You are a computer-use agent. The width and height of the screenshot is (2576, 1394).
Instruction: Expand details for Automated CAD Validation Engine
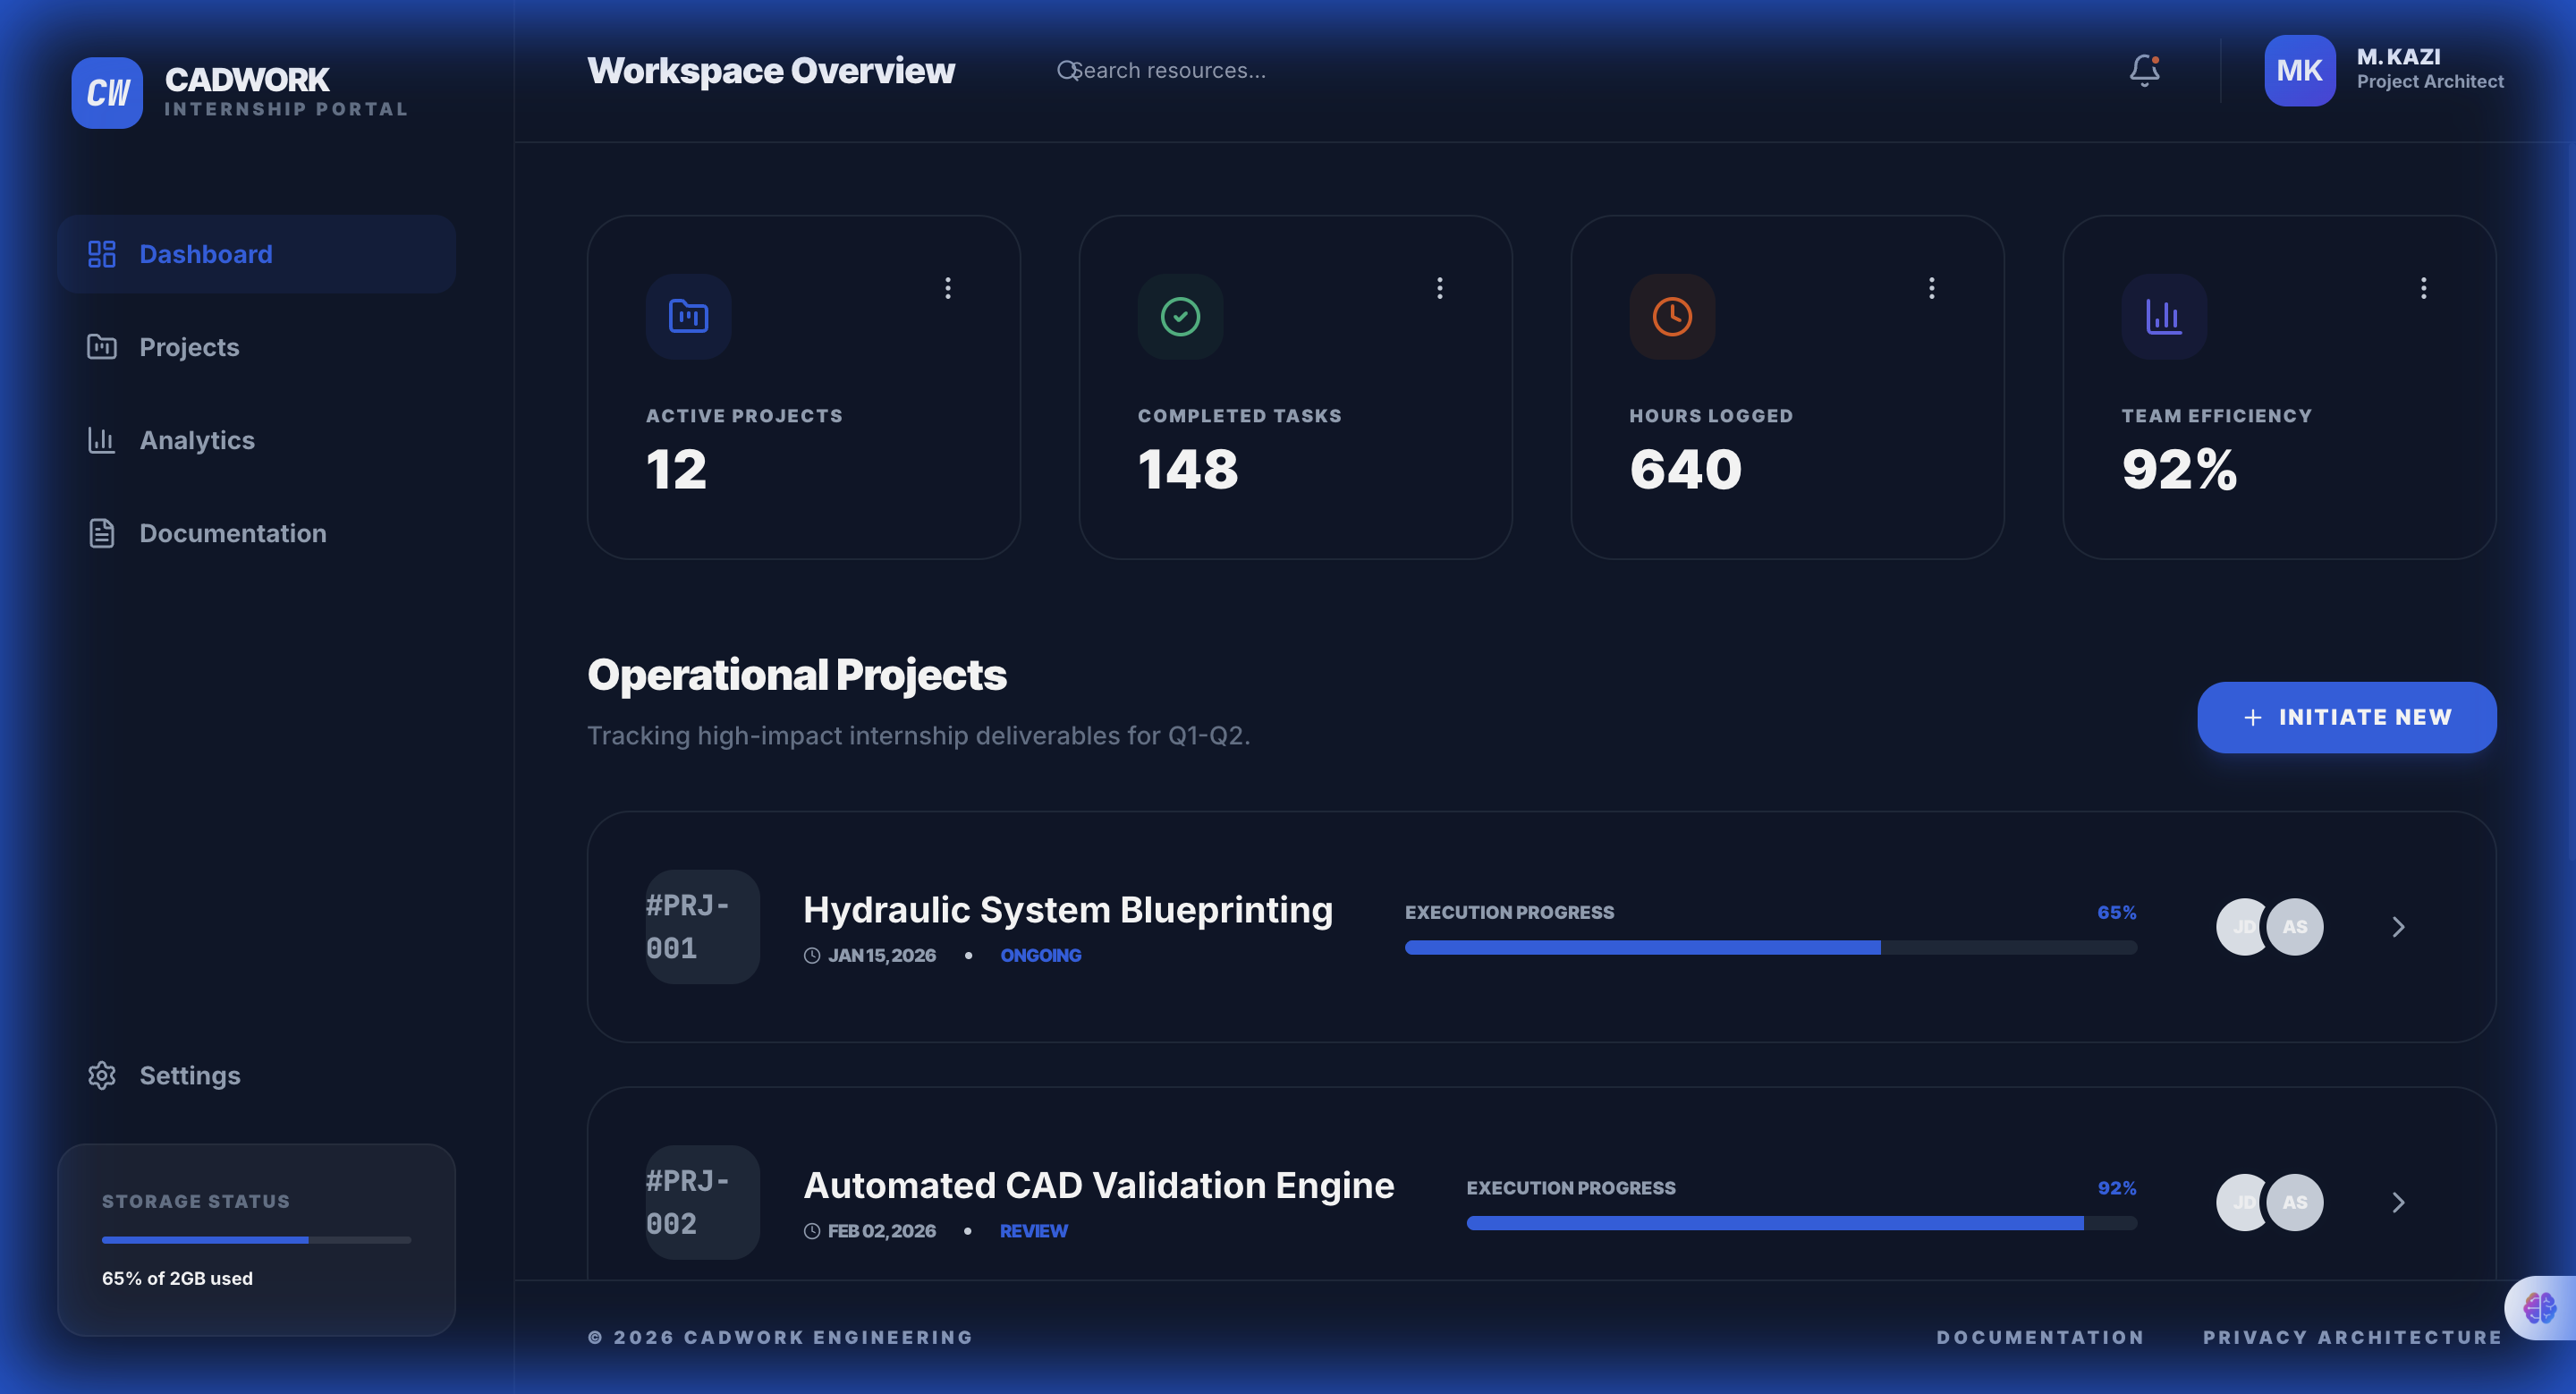pyautogui.click(x=2398, y=1202)
